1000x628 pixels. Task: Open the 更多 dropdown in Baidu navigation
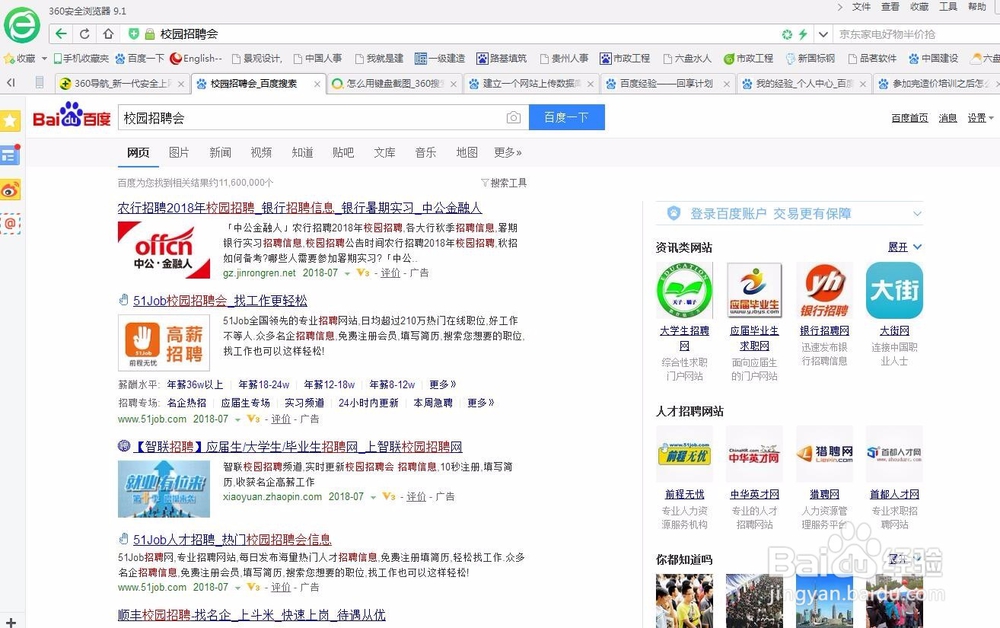click(505, 152)
